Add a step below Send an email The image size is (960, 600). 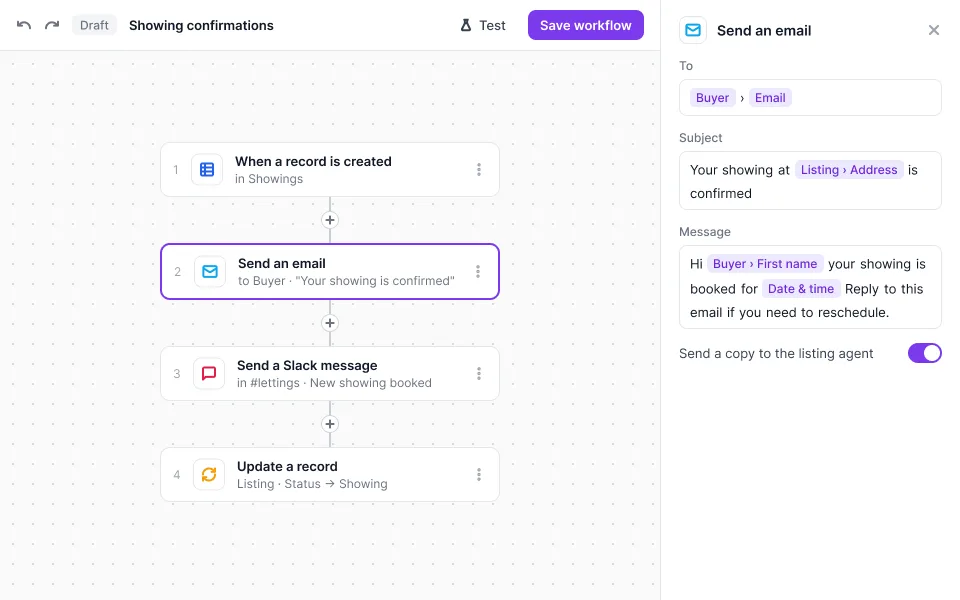(330, 323)
